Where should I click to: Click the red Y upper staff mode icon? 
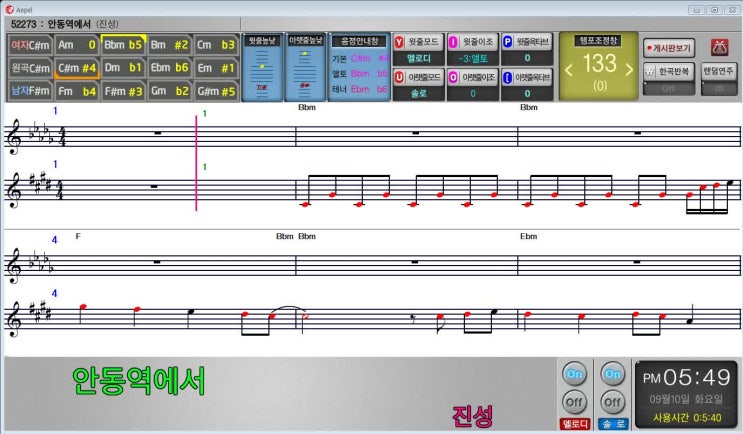401,42
